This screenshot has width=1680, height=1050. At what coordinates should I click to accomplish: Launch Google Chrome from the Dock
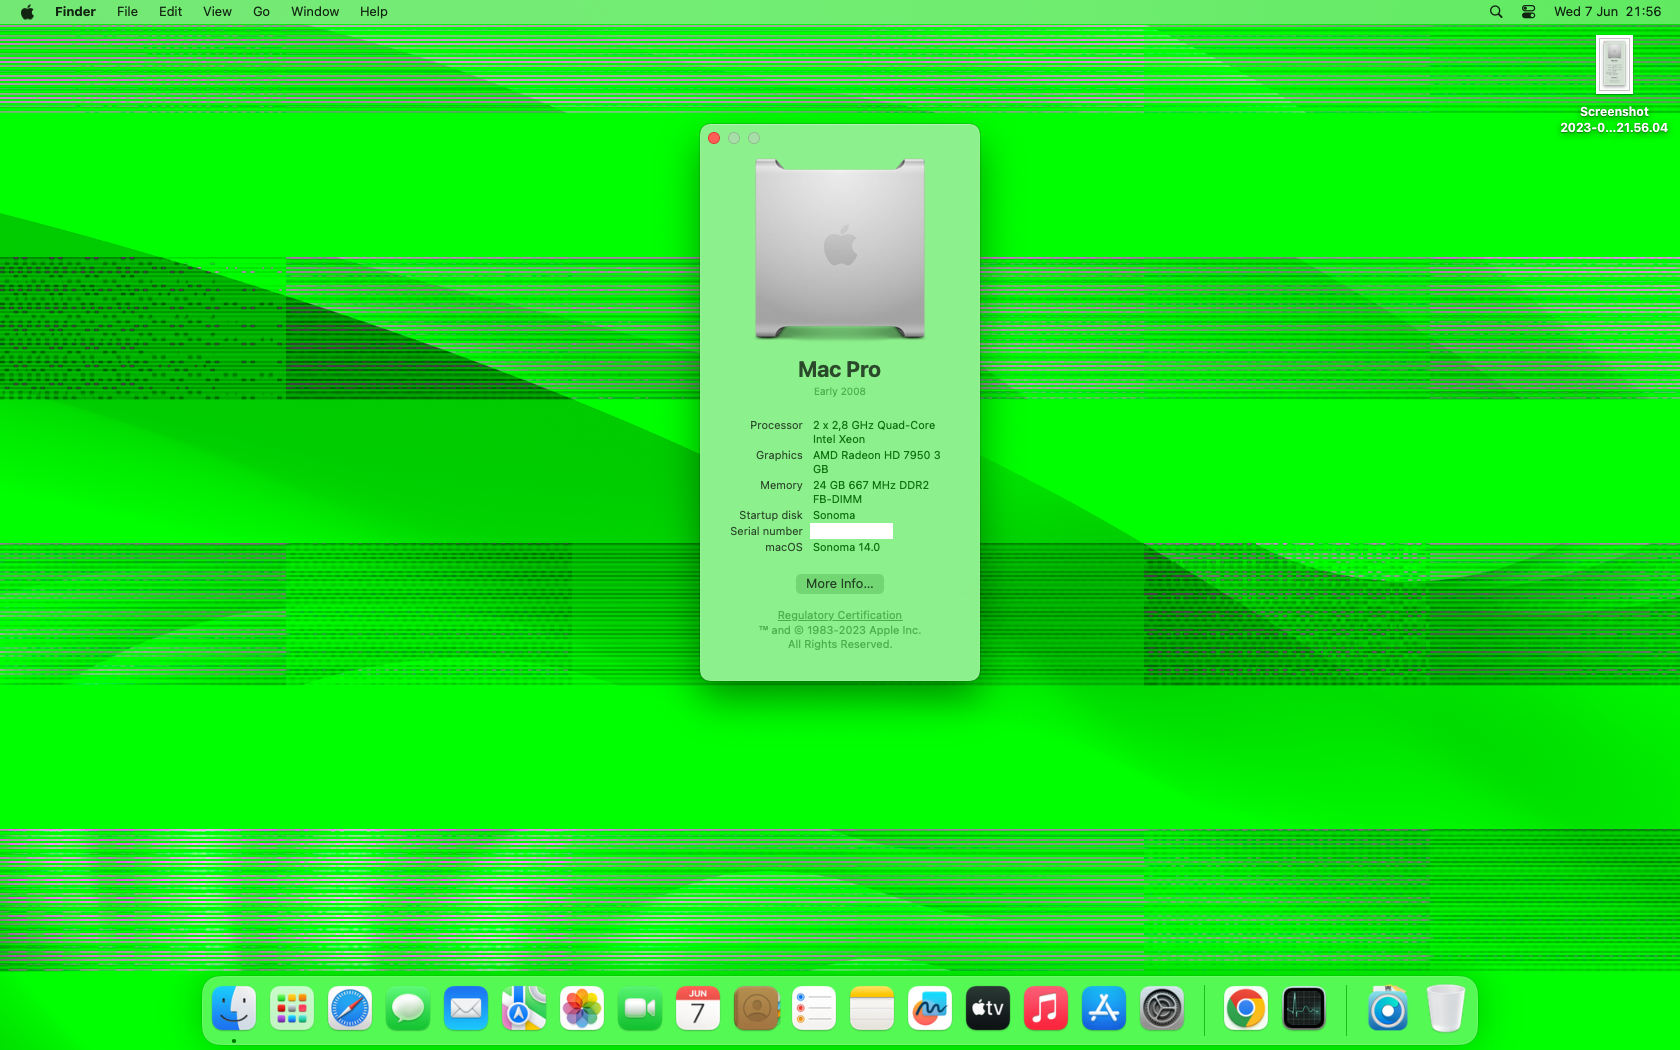(1246, 1008)
